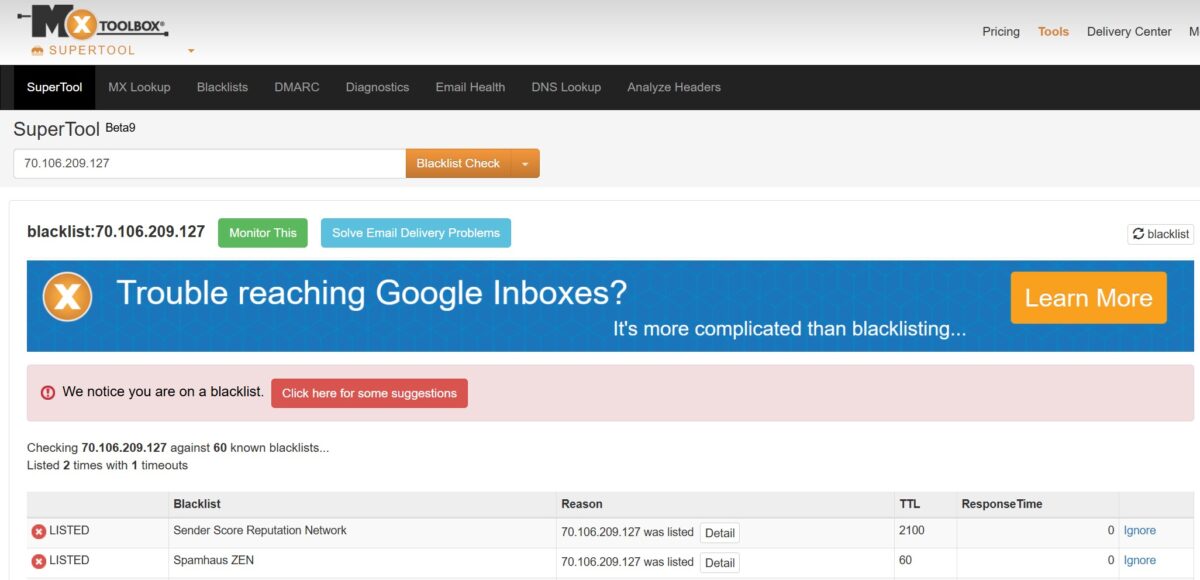Run the Blacklist Check

pyautogui.click(x=458, y=163)
